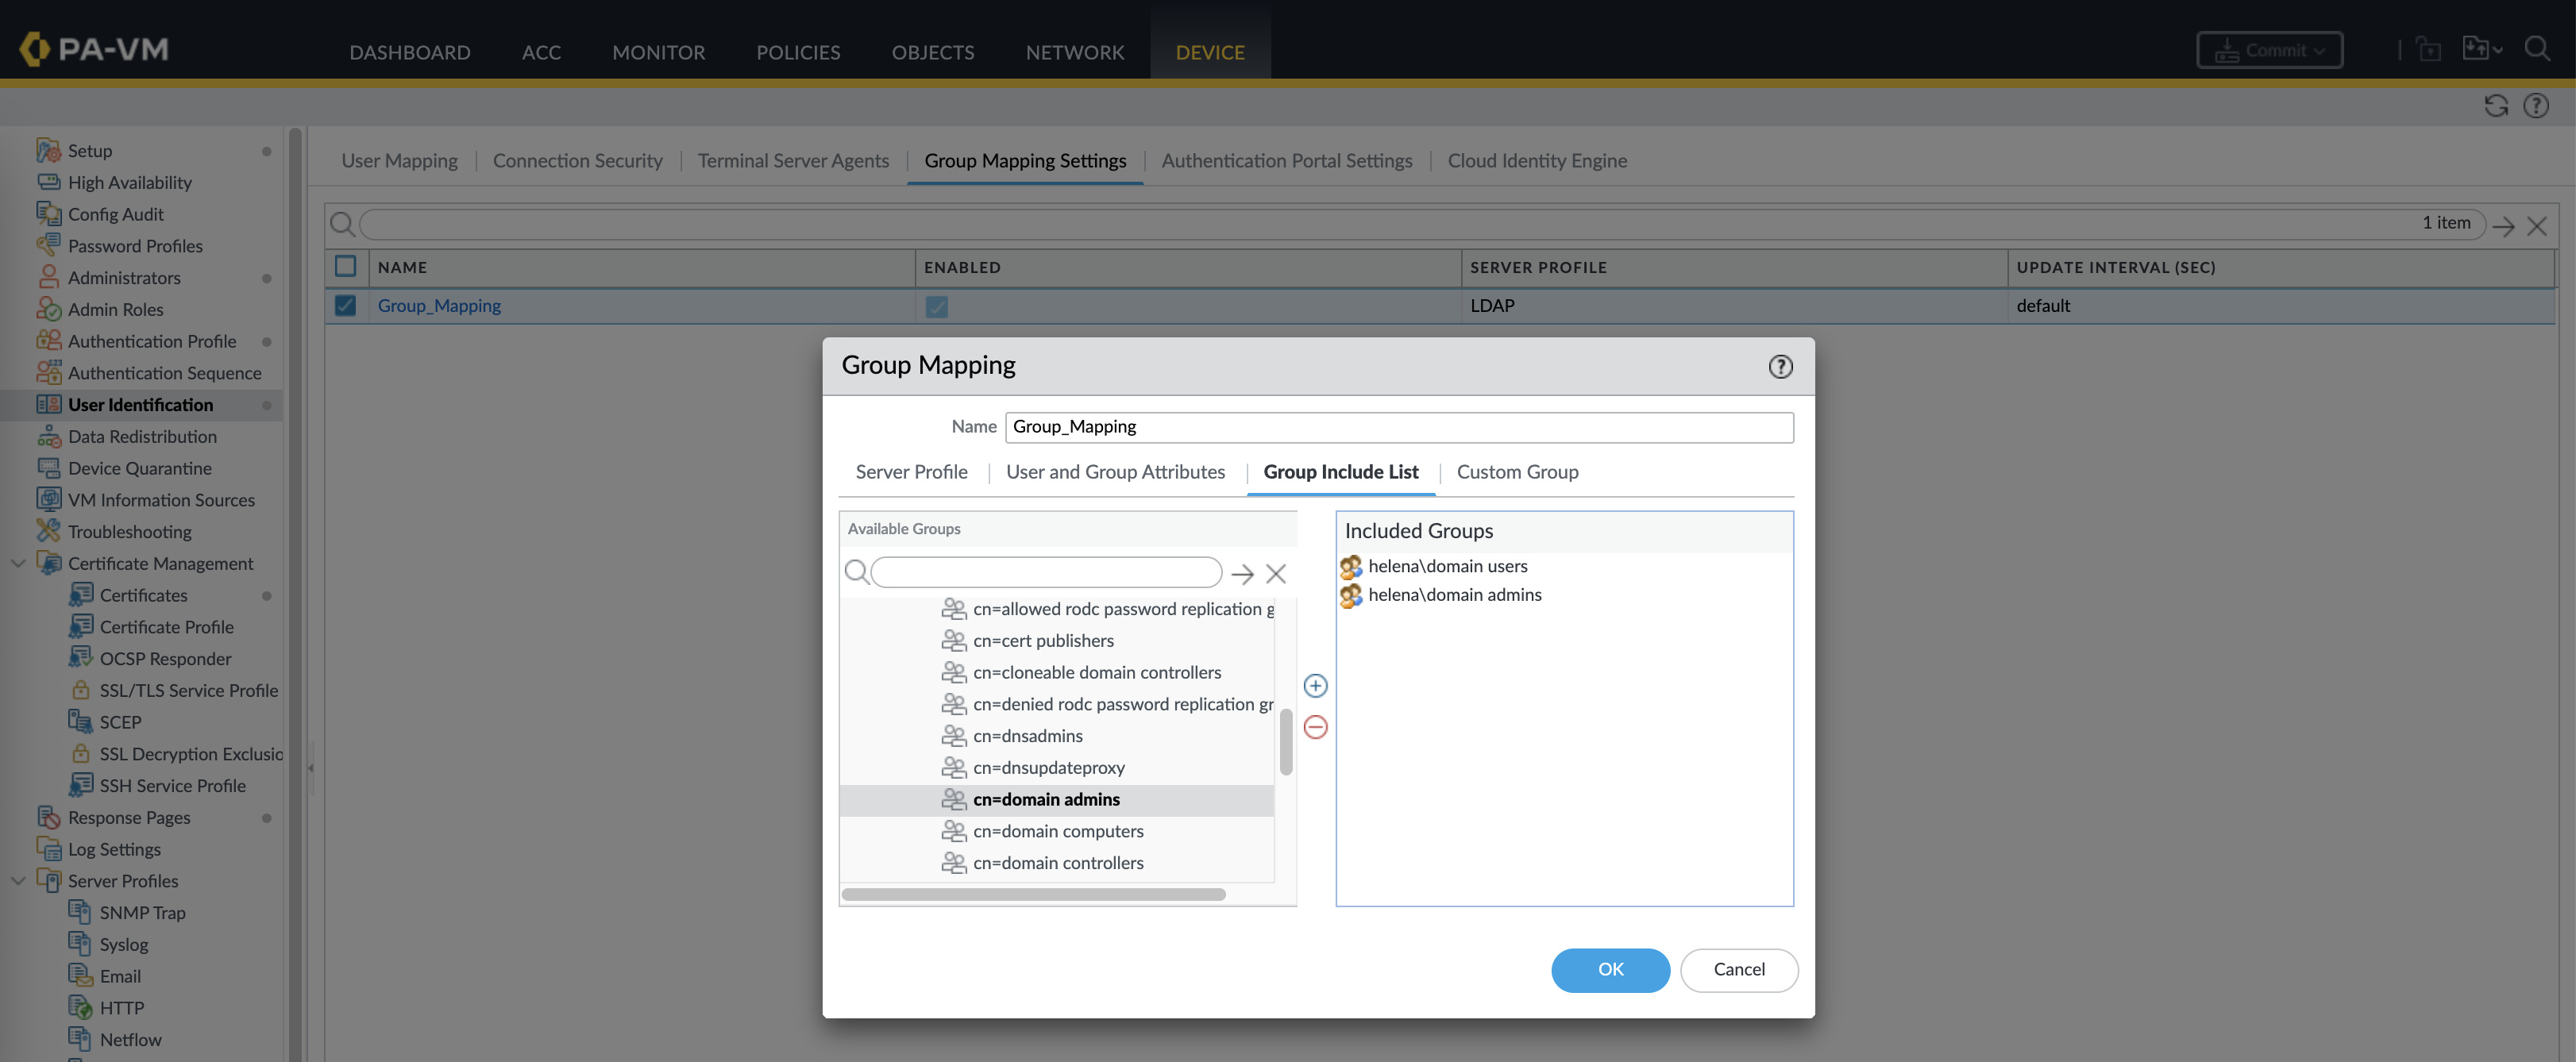2576x1062 pixels.
Task: Uncheck the Group_Mapping row checkbox
Action: pos(345,306)
